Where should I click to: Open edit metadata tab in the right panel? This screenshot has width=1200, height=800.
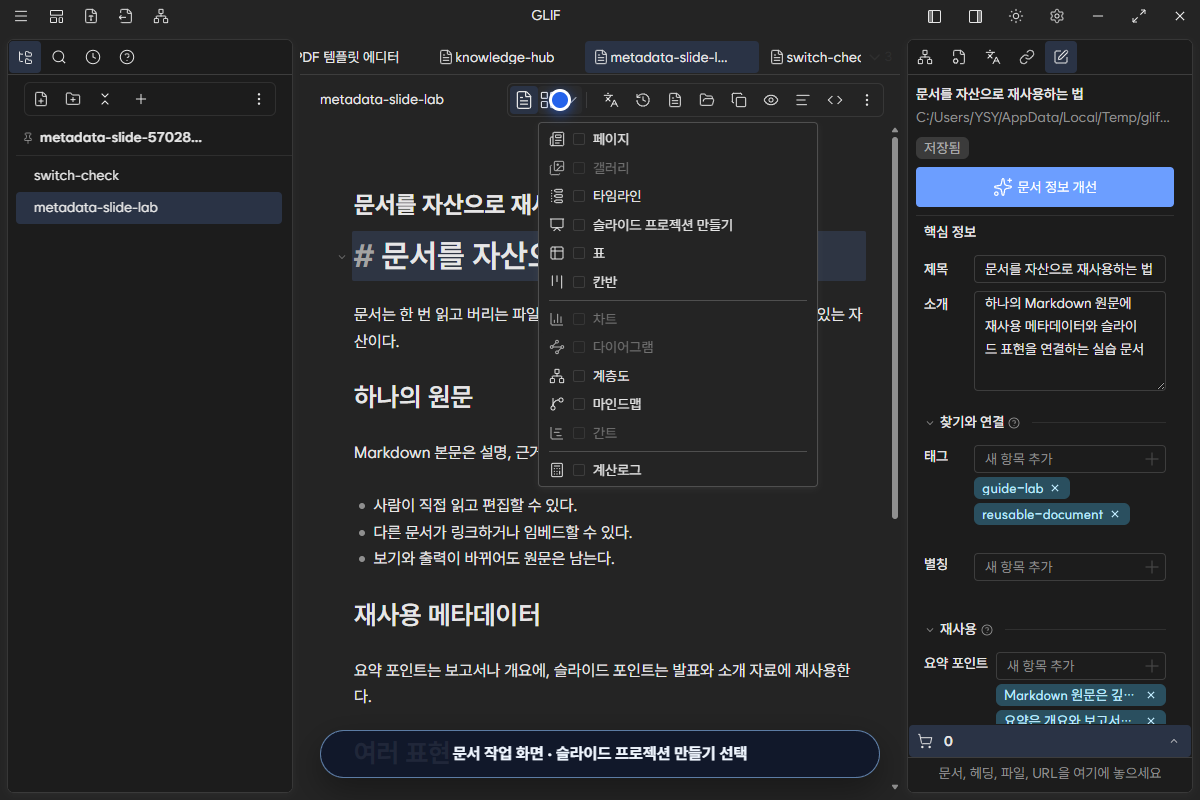(x=1061, y=57)
